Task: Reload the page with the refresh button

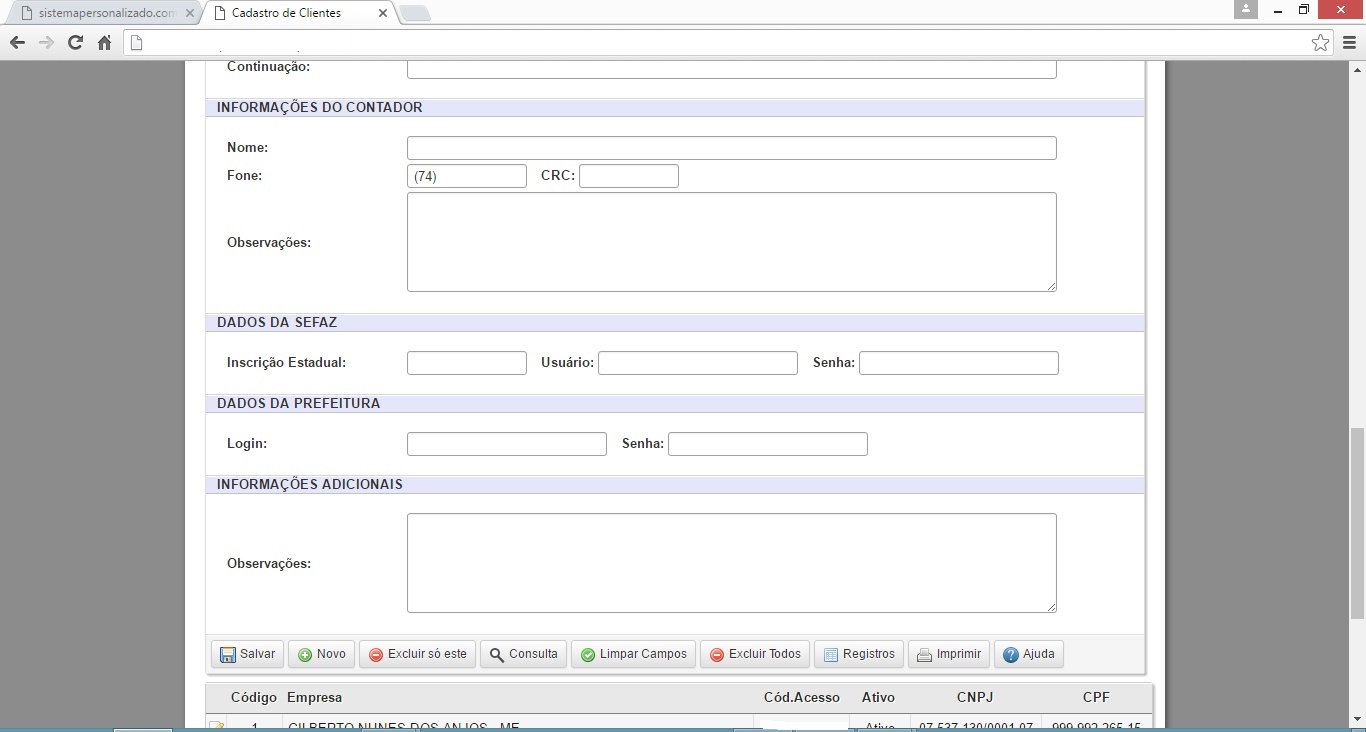Action: [75, 43]
